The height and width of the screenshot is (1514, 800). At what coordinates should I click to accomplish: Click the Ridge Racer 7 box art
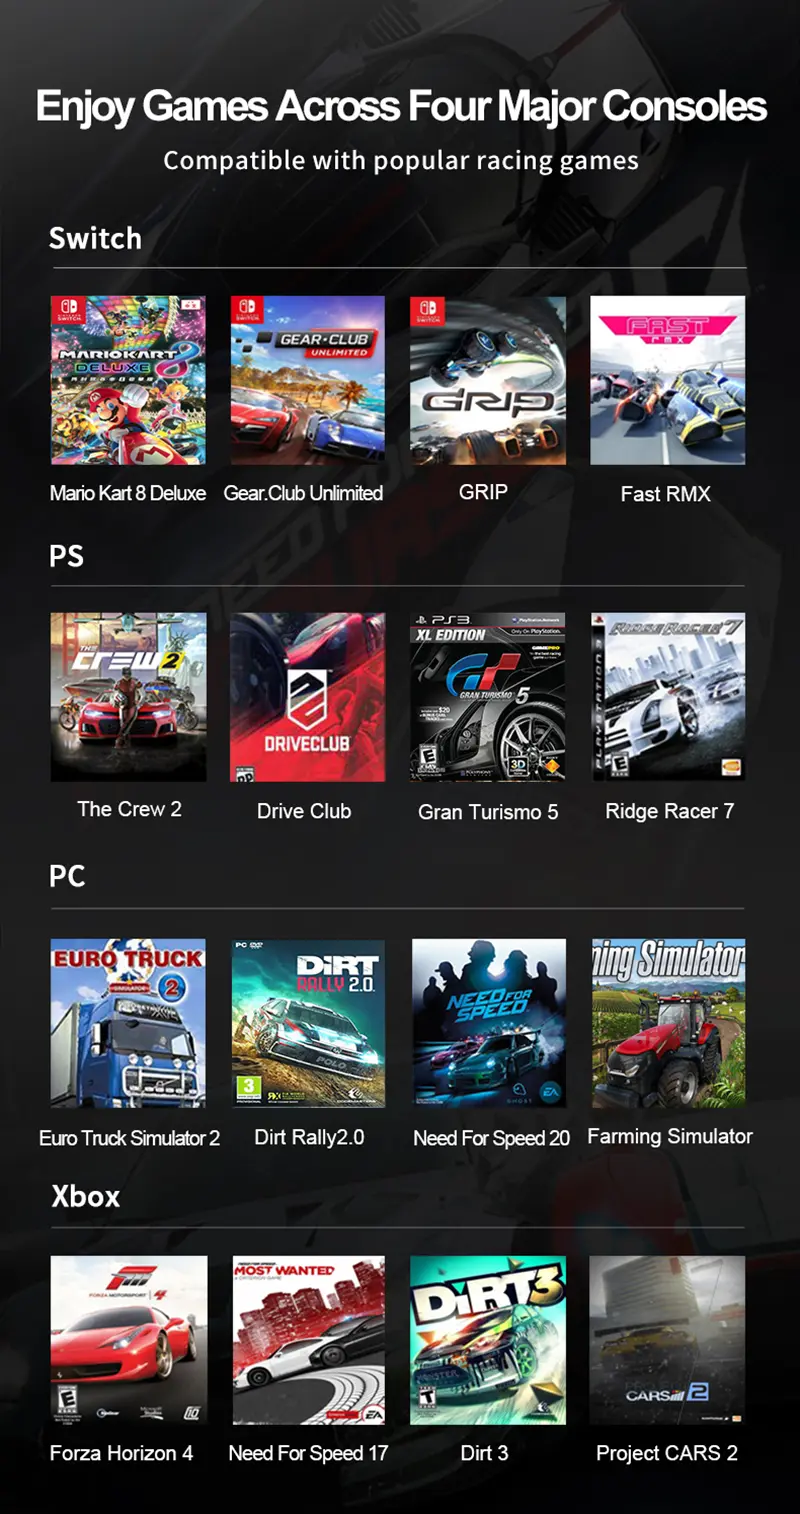[668, 697]
